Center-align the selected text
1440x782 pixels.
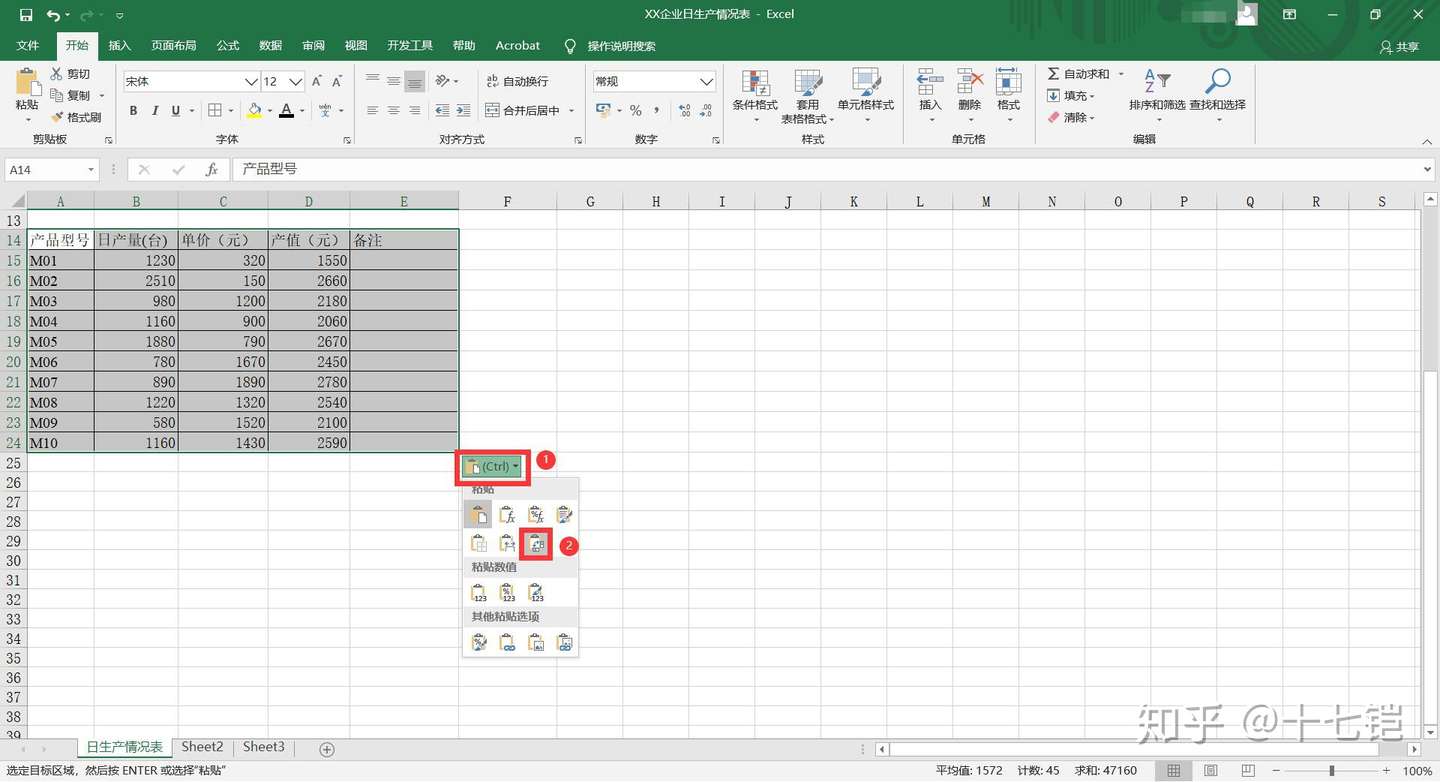pos(392,110)
